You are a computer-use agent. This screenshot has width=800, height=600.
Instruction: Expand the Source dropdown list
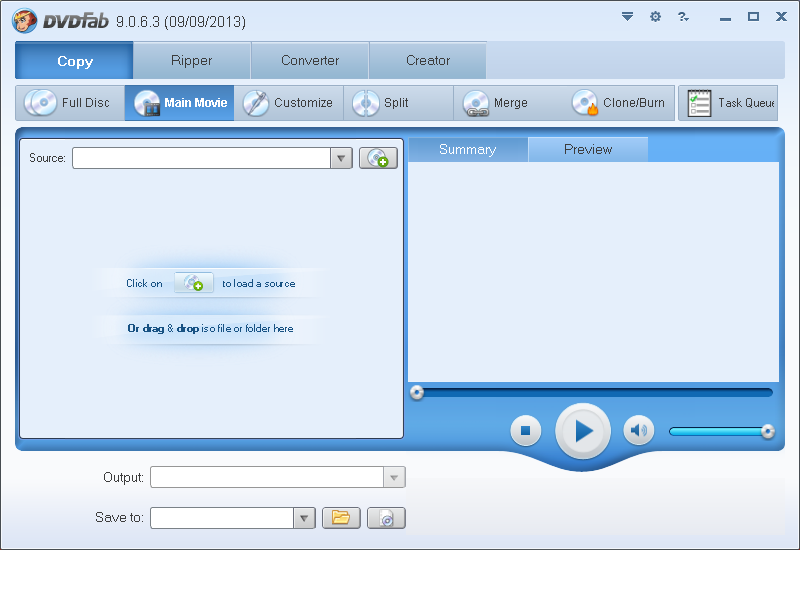pos(341,158)
